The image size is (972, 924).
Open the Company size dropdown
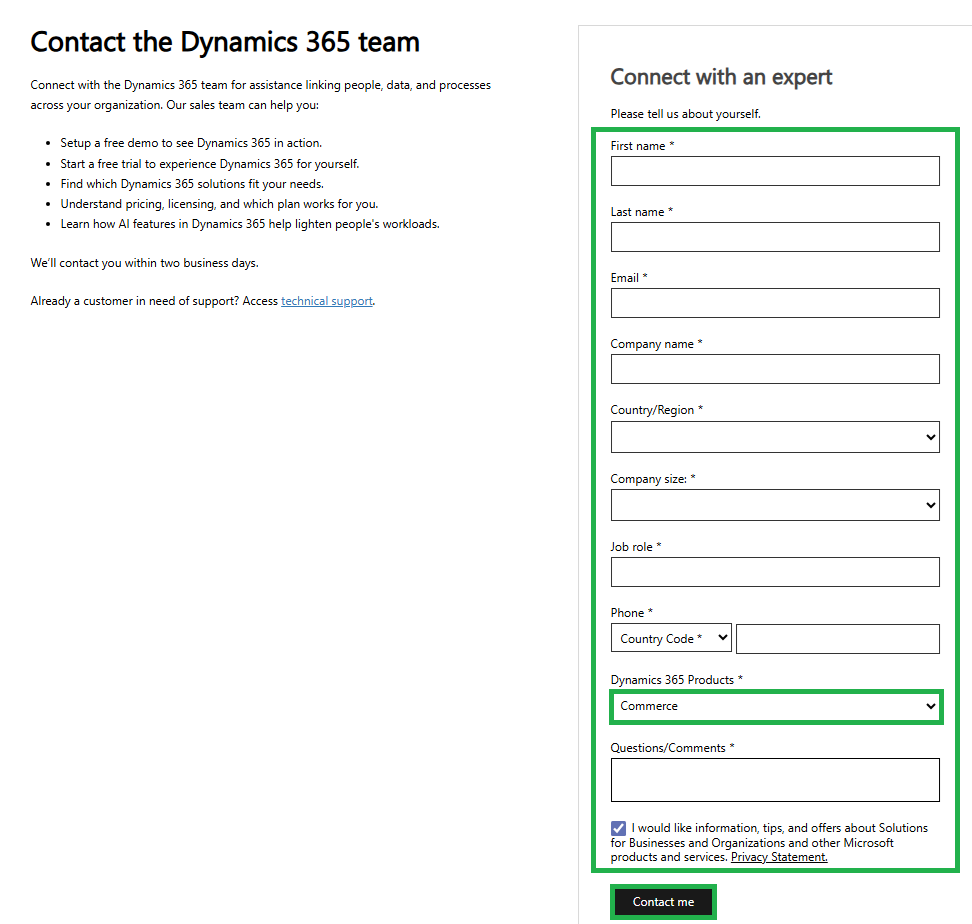[x=775, y=505]
